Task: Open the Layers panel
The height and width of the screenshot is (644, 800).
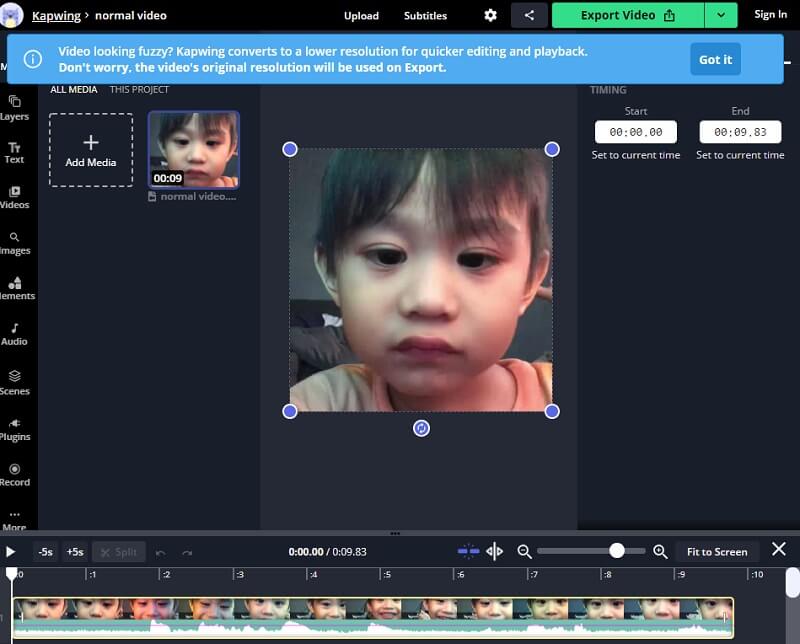Action: 14,108
